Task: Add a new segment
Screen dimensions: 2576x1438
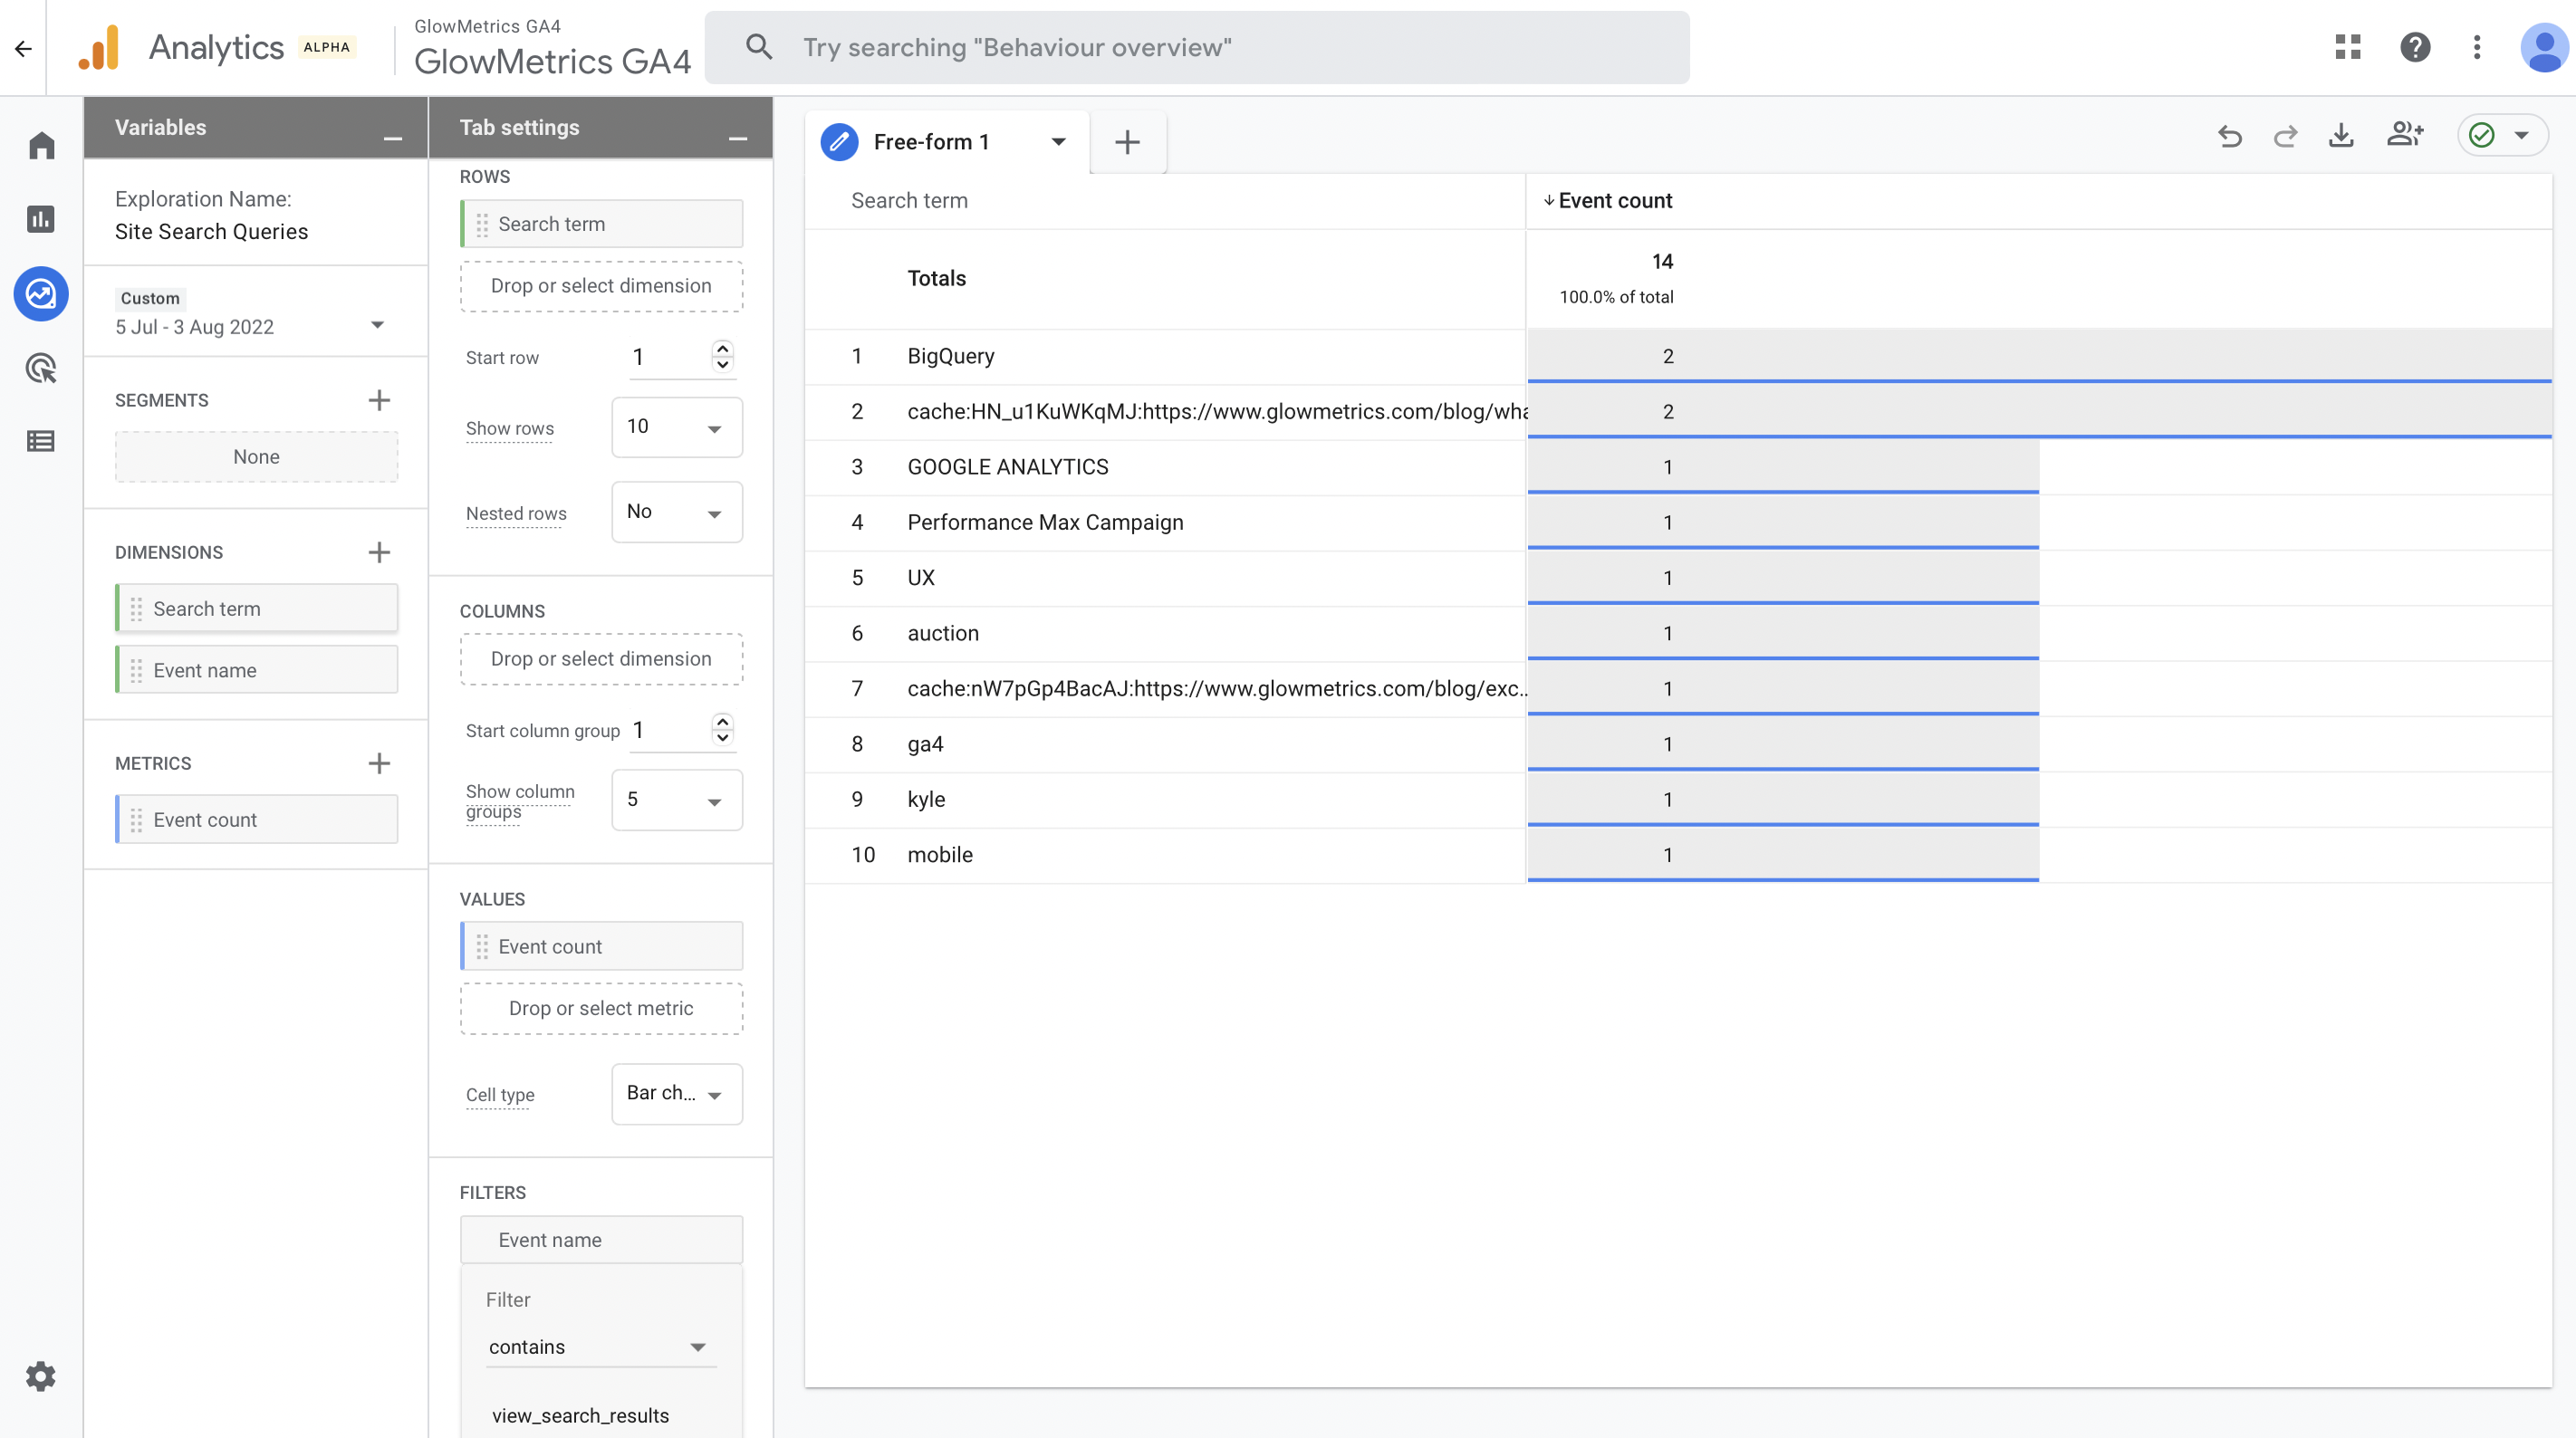Action: click(379, 400)
